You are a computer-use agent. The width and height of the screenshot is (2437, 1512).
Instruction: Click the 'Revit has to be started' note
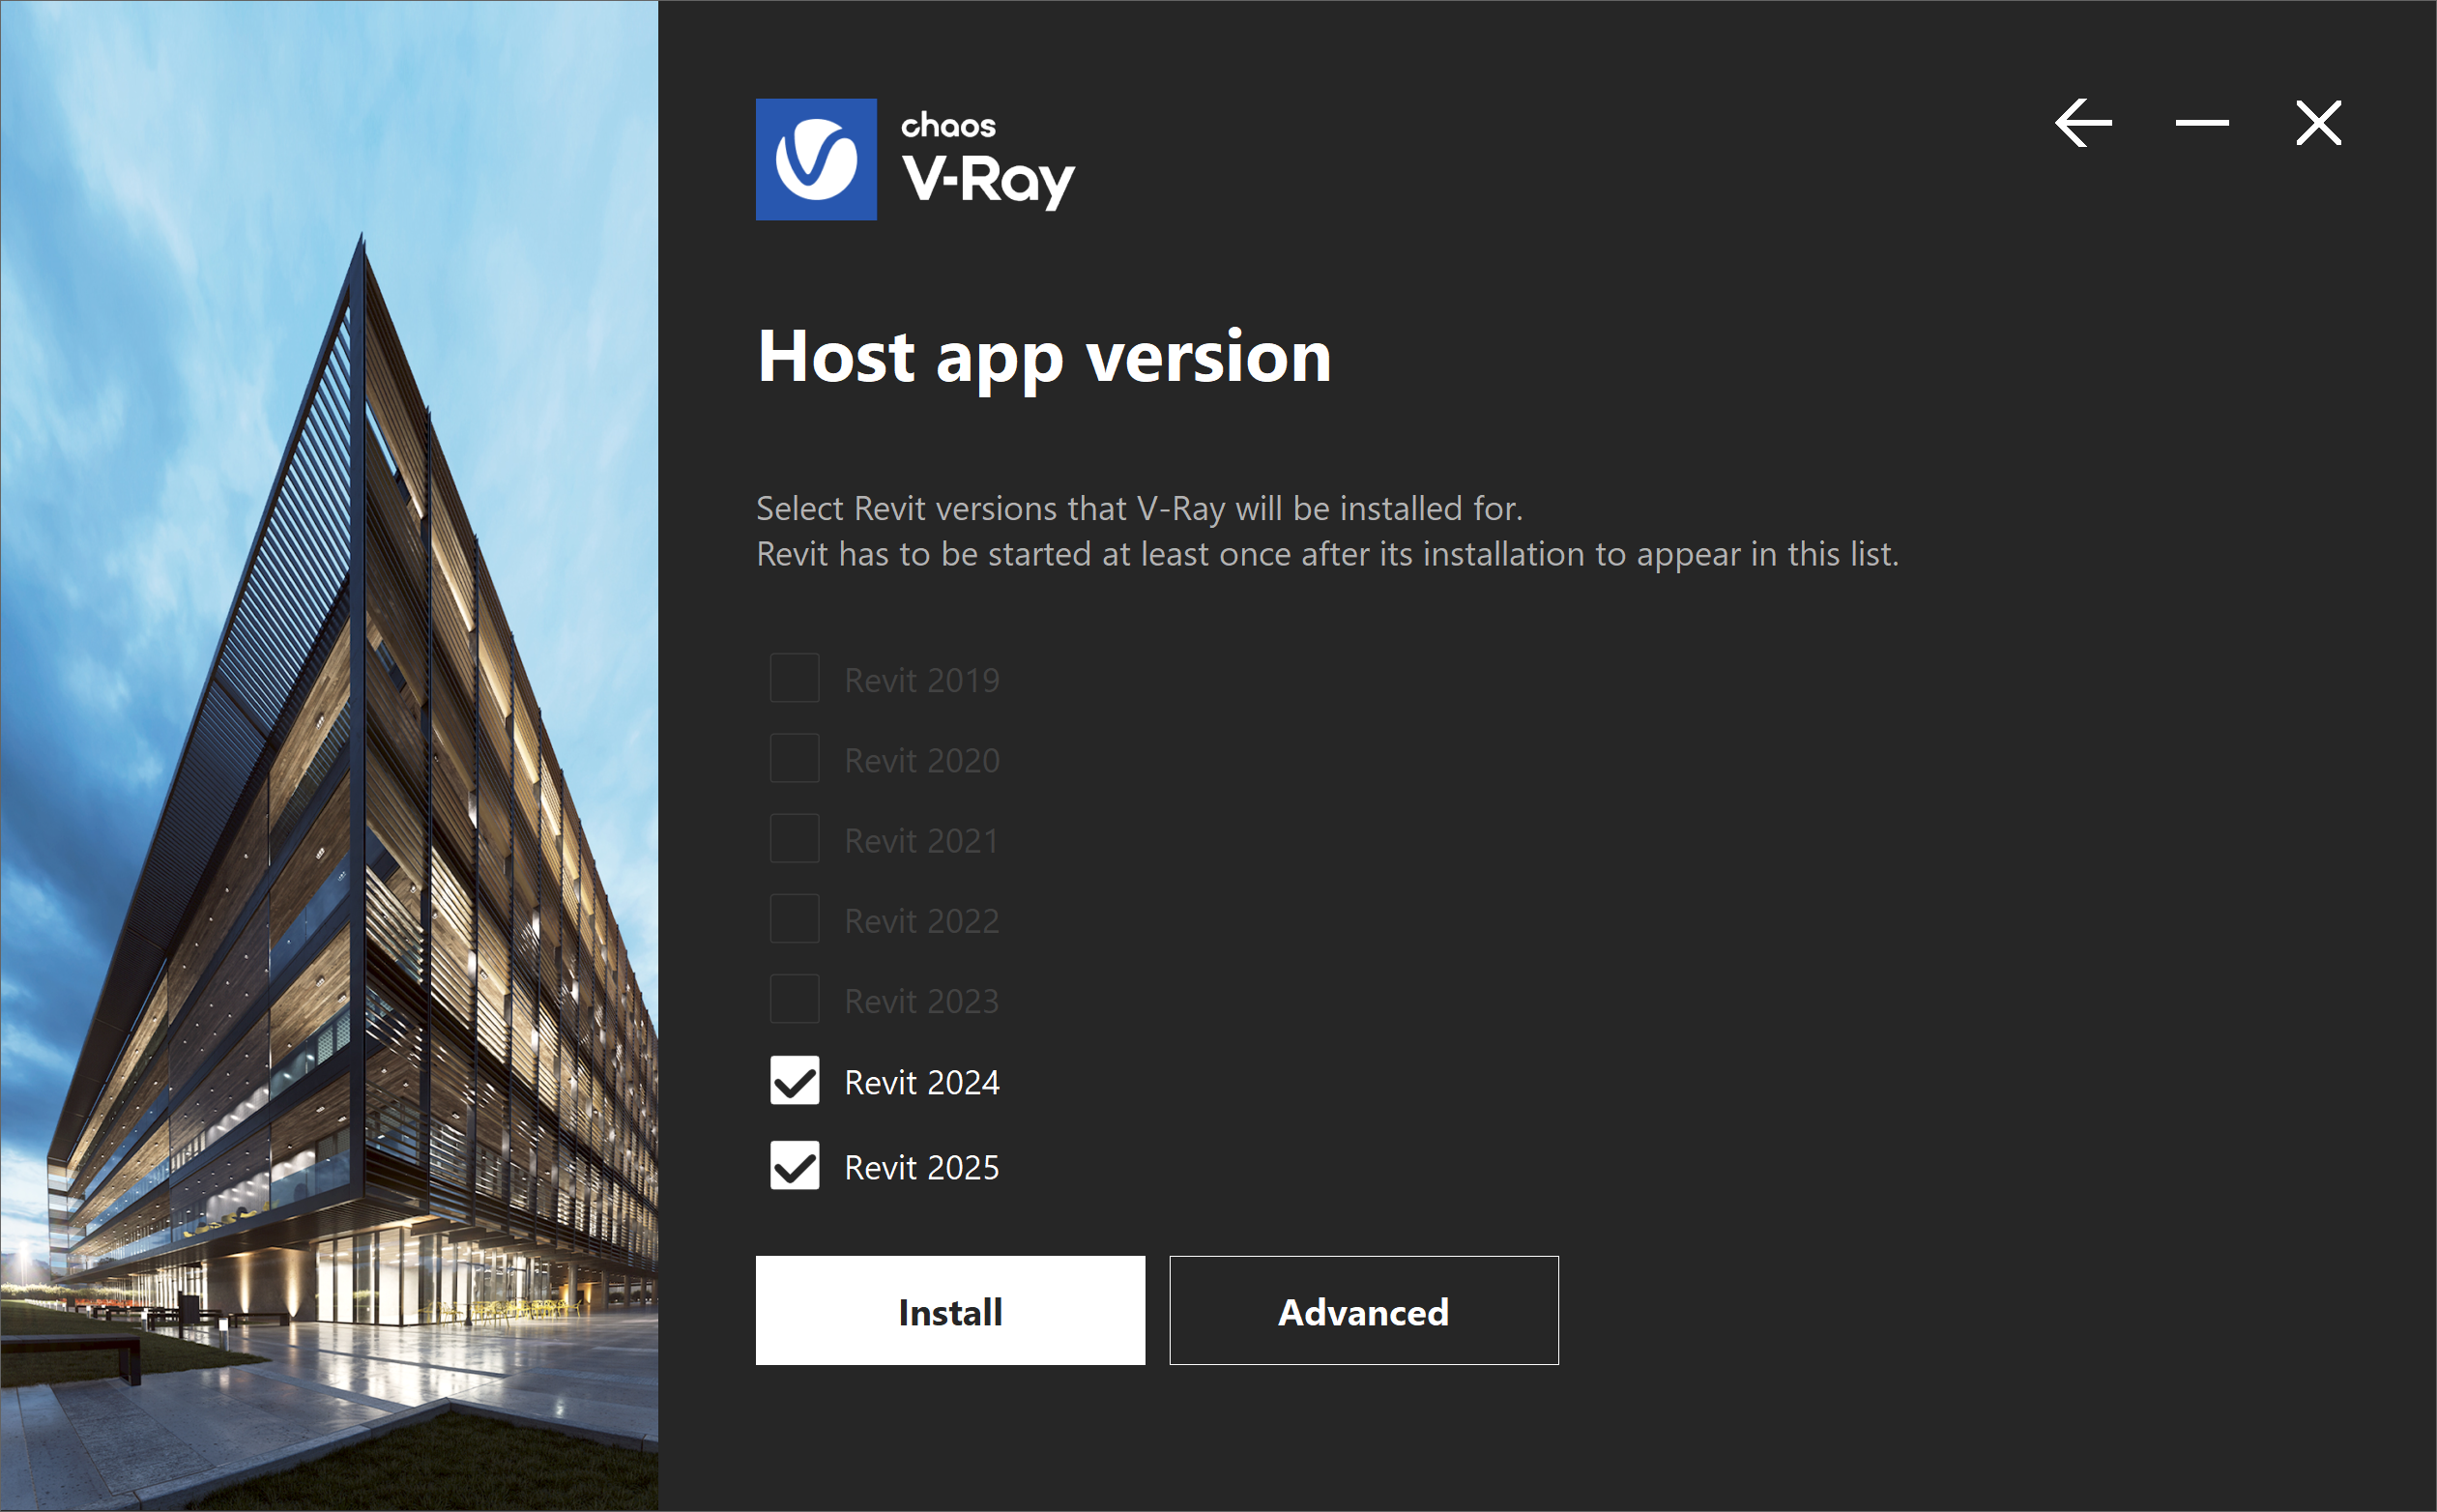[x=1328, y=554]
